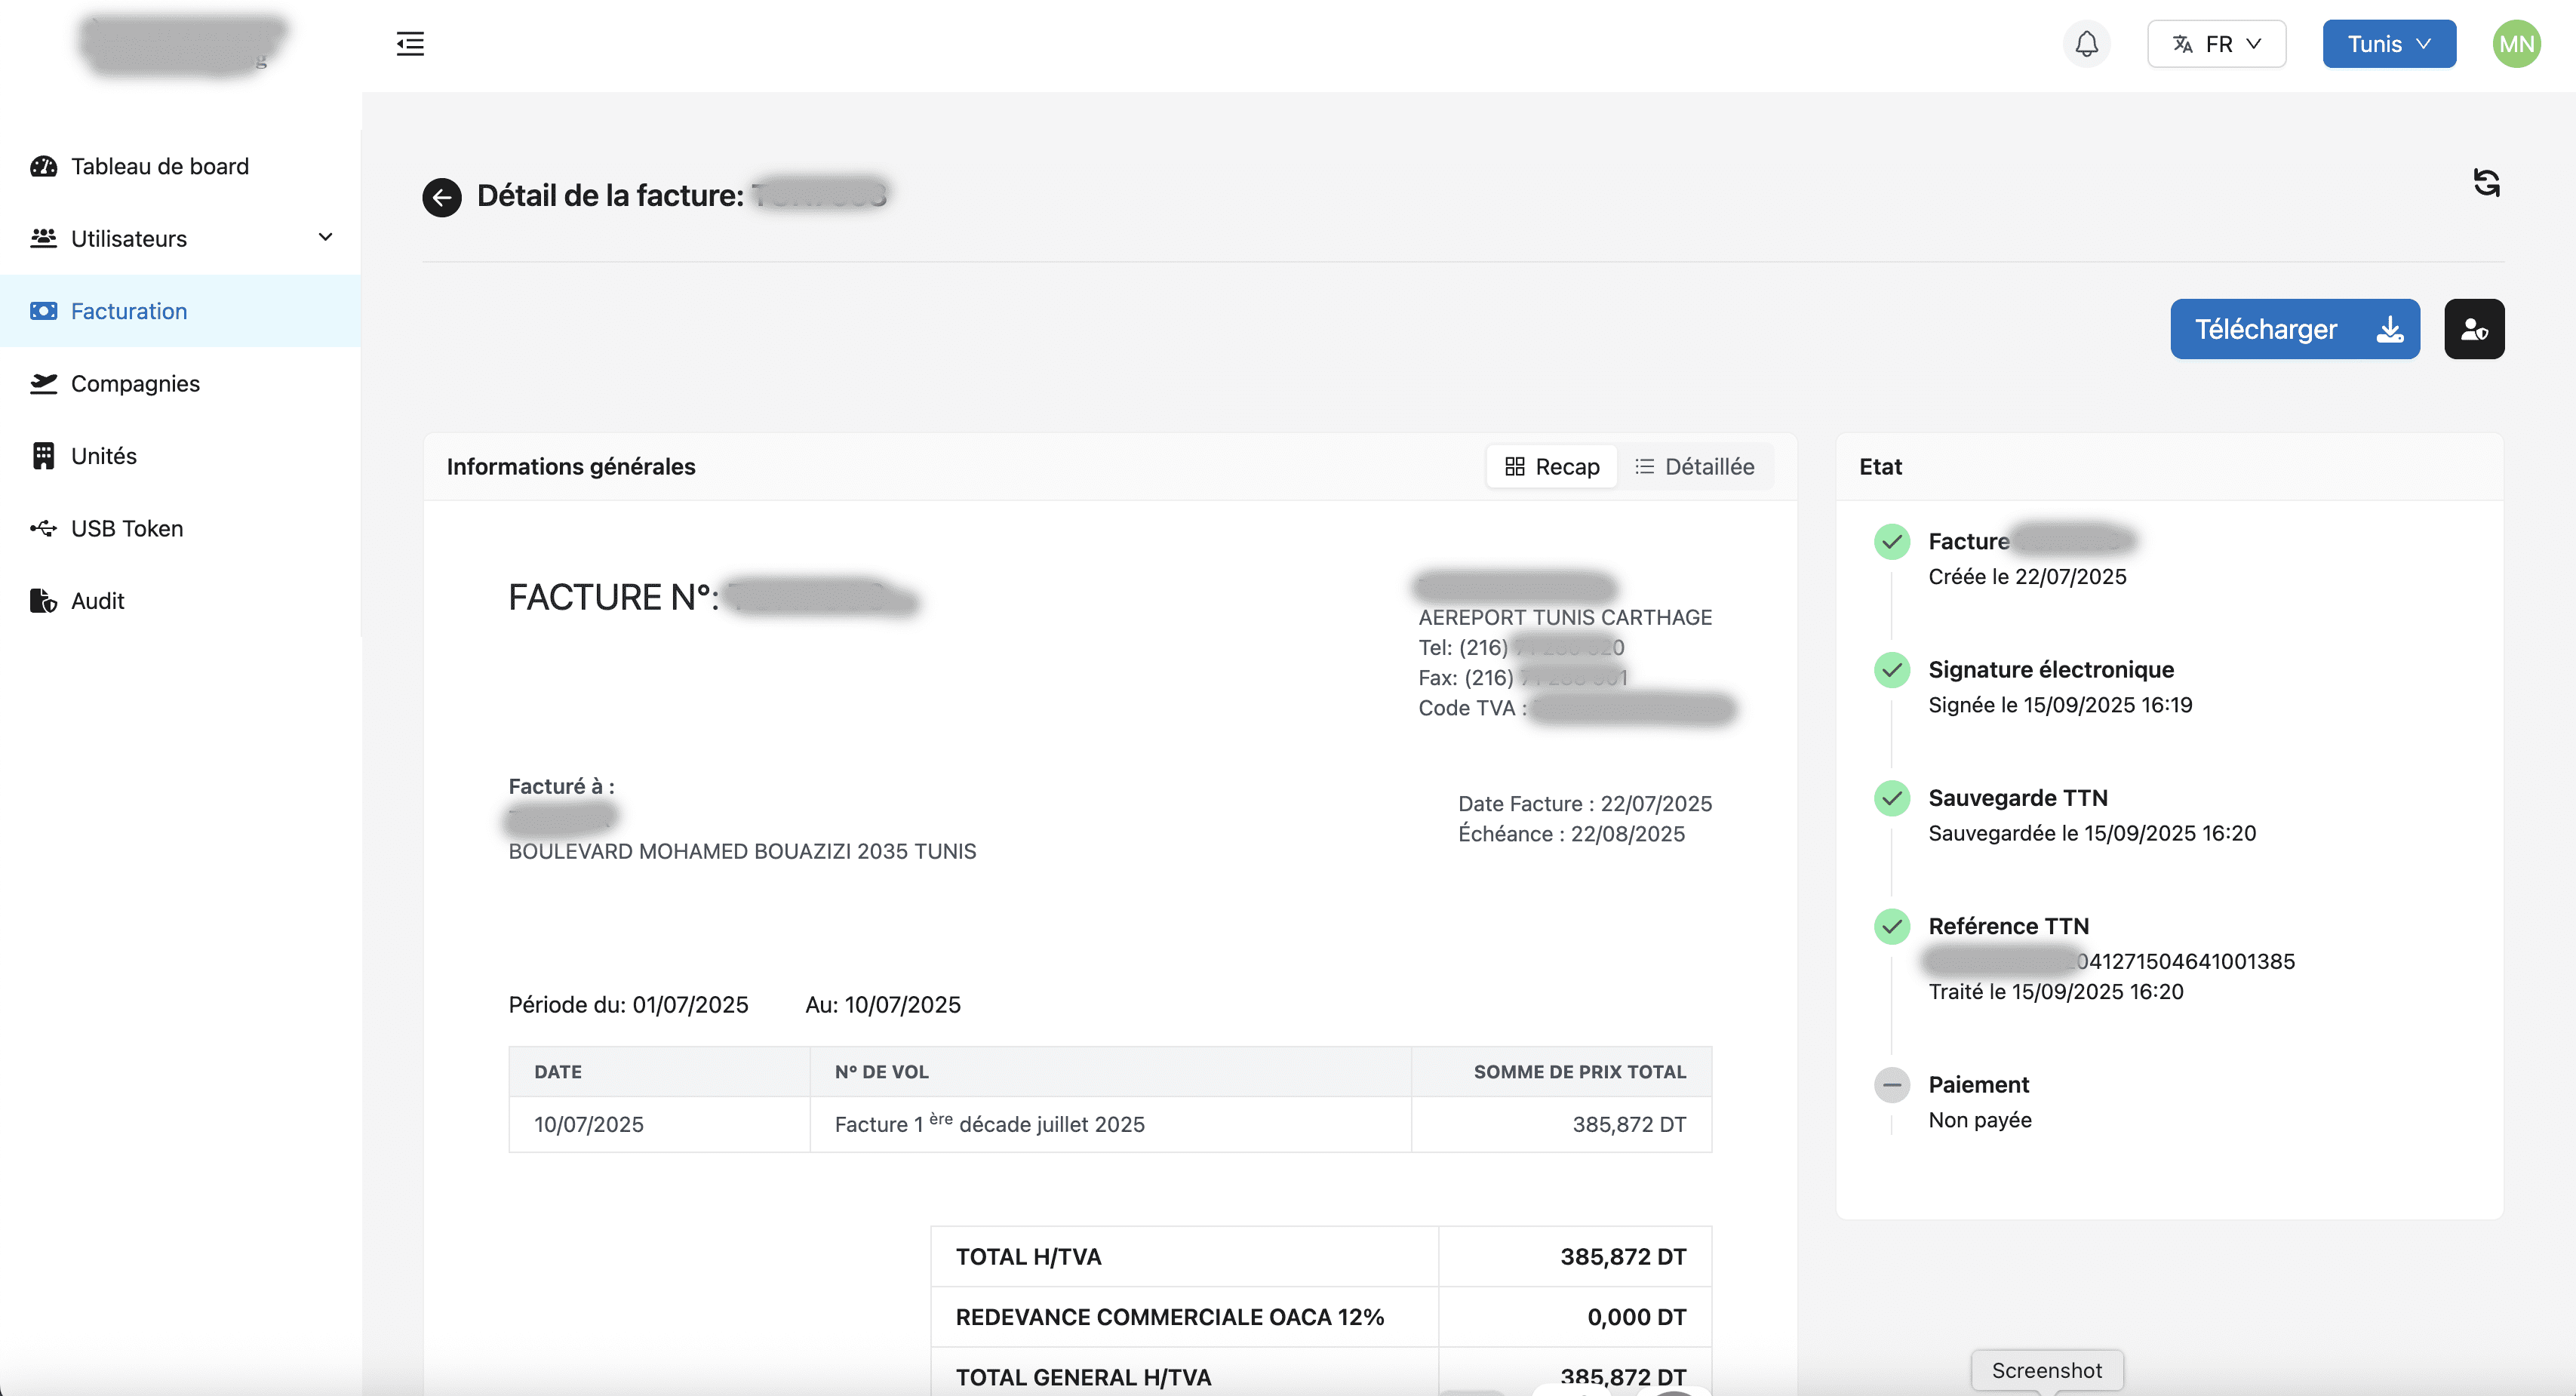Click the Télécharger button
The width and height of the screenshot is (2576, 1396).
(x=2294, y=329)
